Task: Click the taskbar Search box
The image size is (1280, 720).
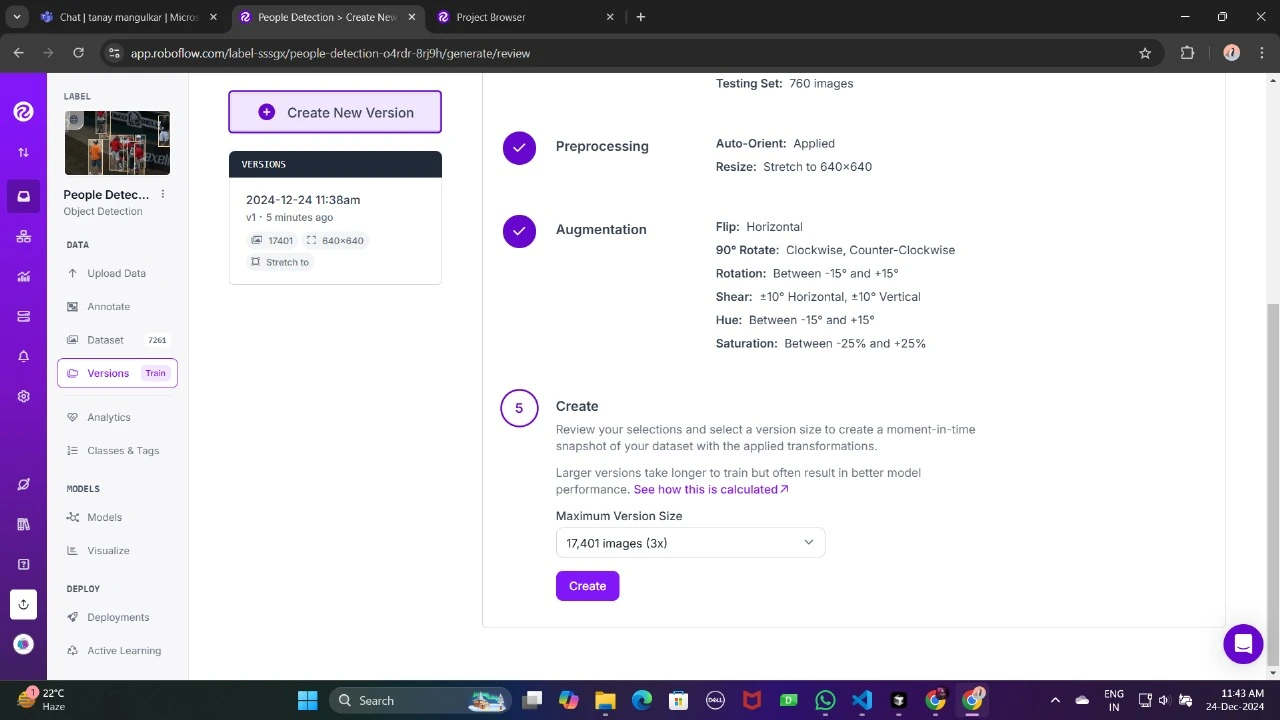Action: coord(420,700)
